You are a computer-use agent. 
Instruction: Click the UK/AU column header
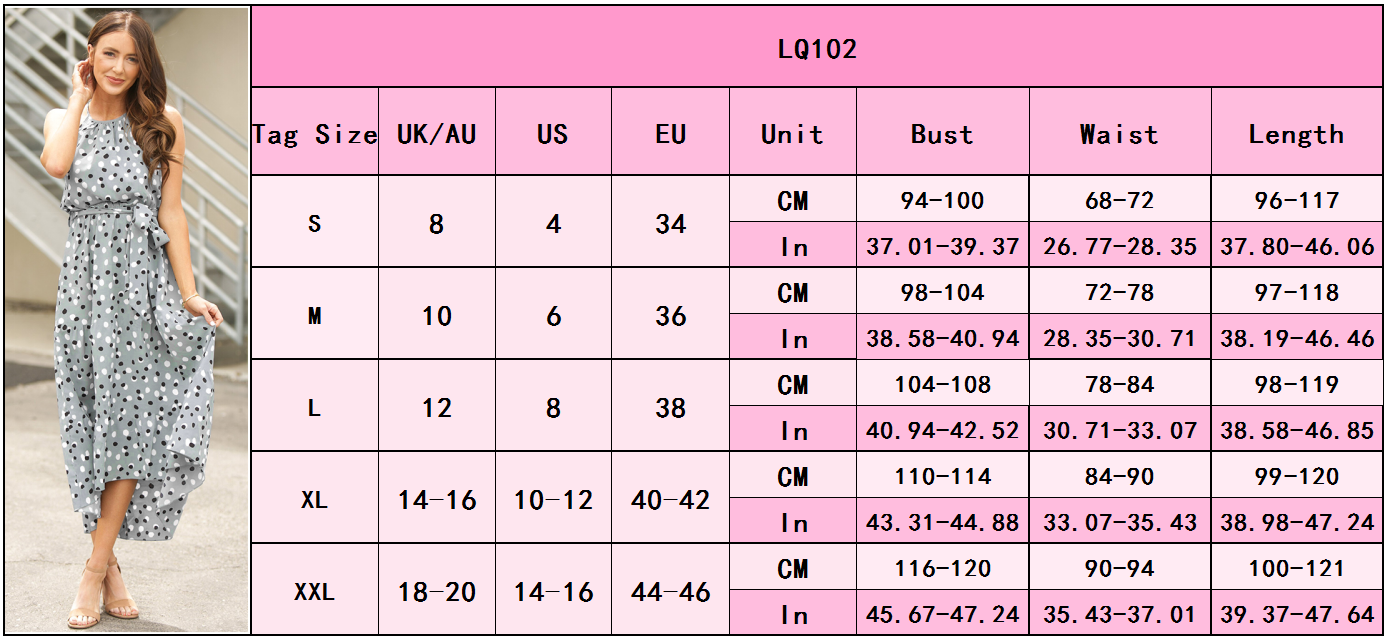[436, 134]
